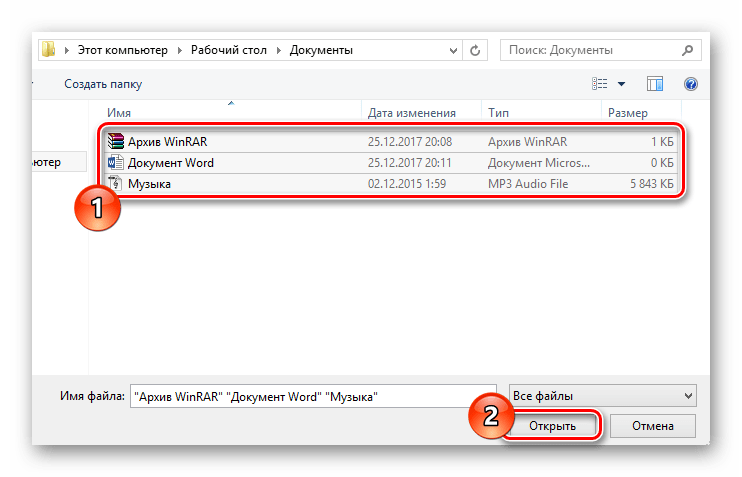Click the folder icon in address bar
This screenshot has width=742, height=477.
pos(48,50)
